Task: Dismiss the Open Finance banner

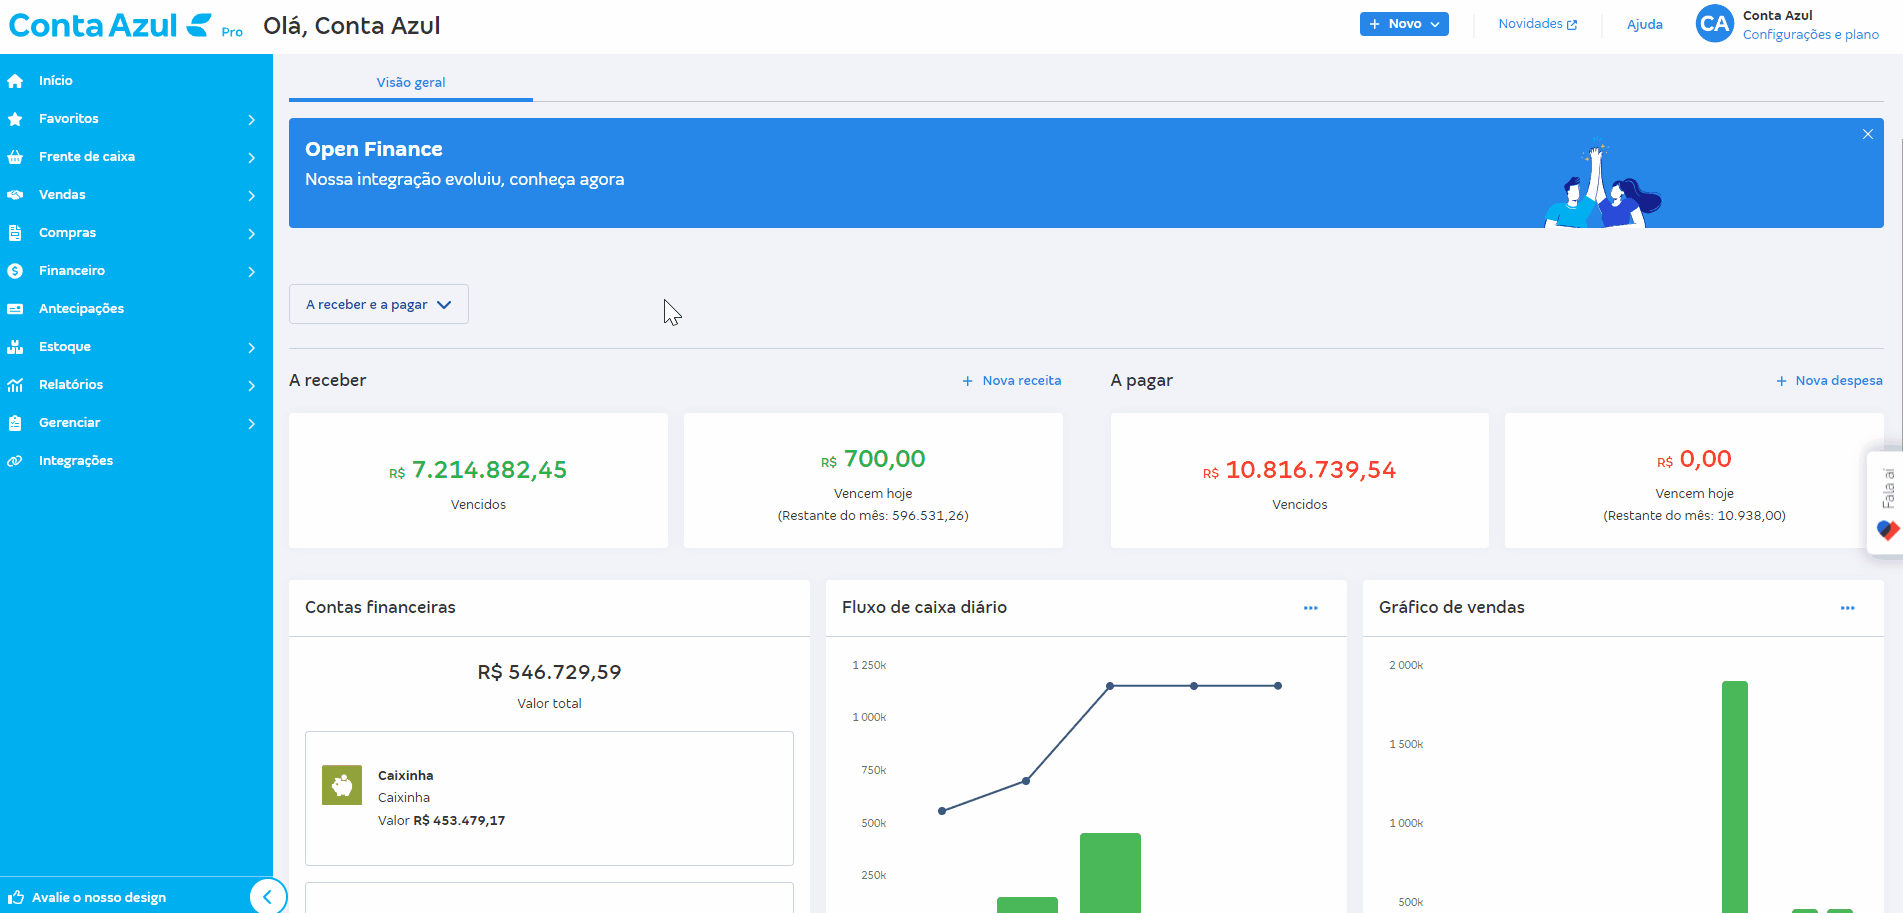Action: click(1867, 133)
